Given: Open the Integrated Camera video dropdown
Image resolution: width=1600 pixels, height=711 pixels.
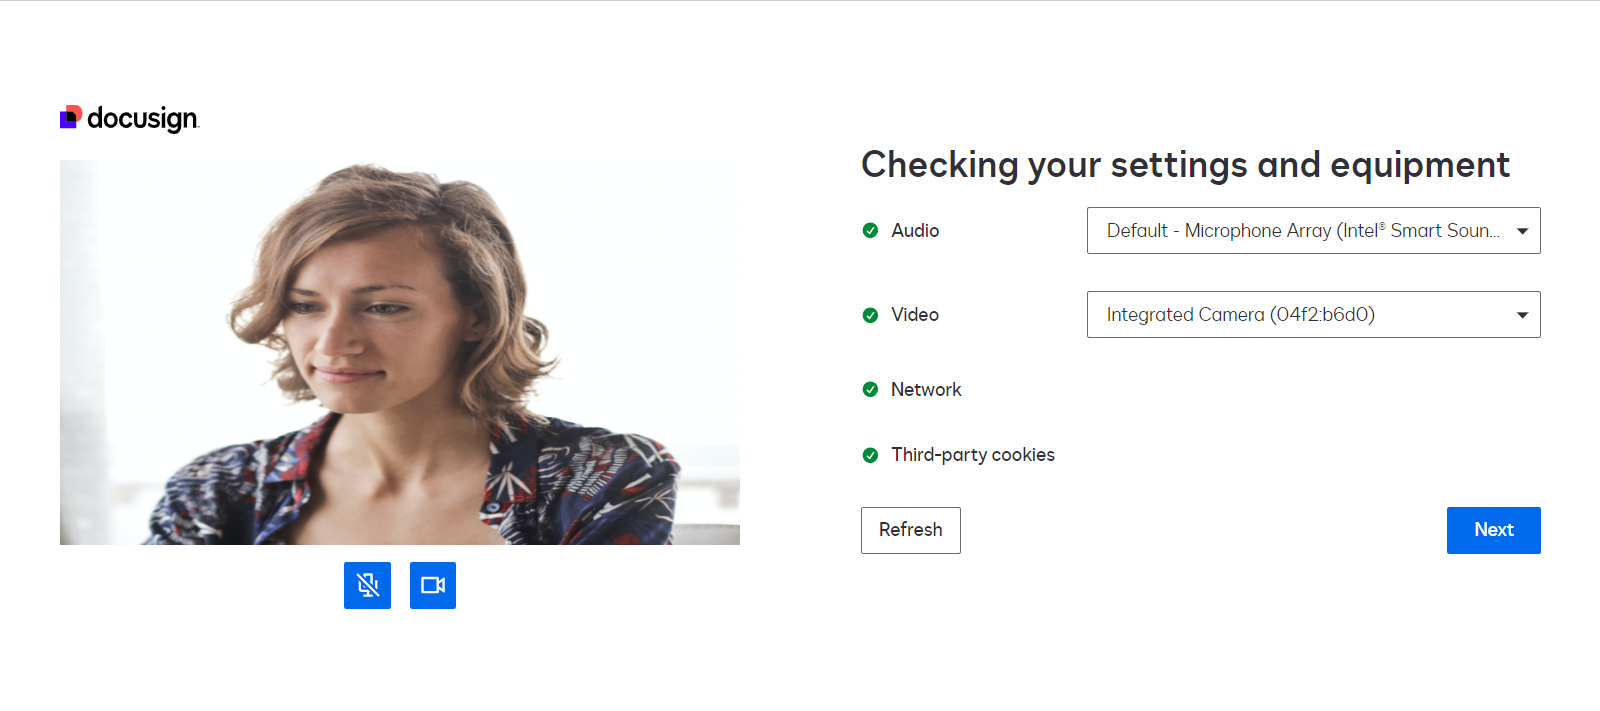Looking at the screenshot, I should tap(1300, 315).
